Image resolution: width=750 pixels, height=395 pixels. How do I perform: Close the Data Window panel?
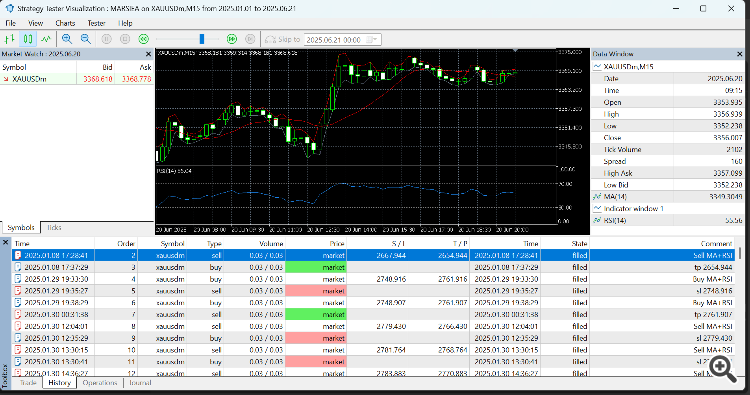[739, 54]
